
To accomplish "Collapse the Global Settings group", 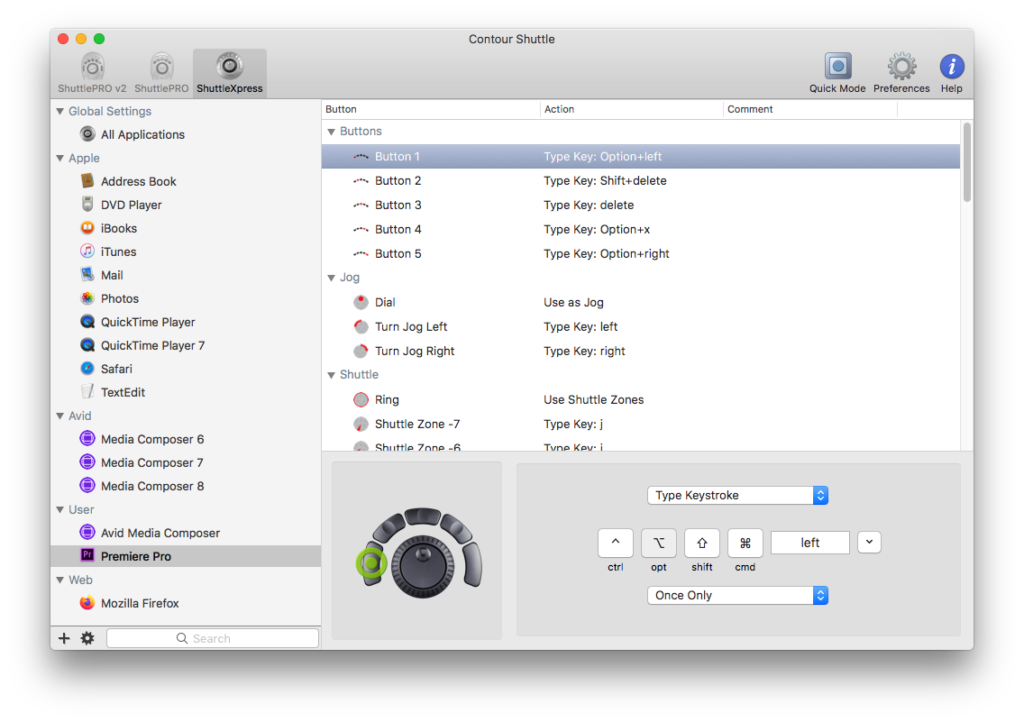I will tap(60, 111).
